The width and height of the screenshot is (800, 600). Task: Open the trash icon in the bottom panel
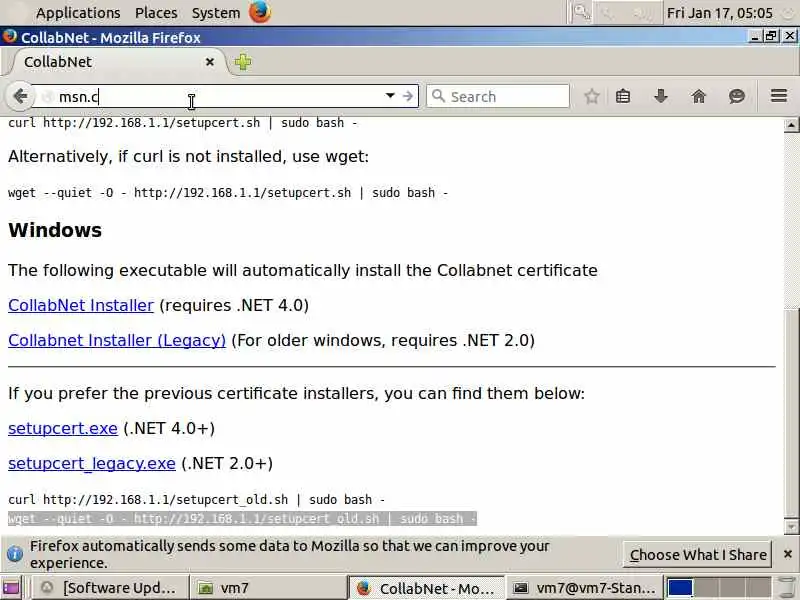coord(787,588)
